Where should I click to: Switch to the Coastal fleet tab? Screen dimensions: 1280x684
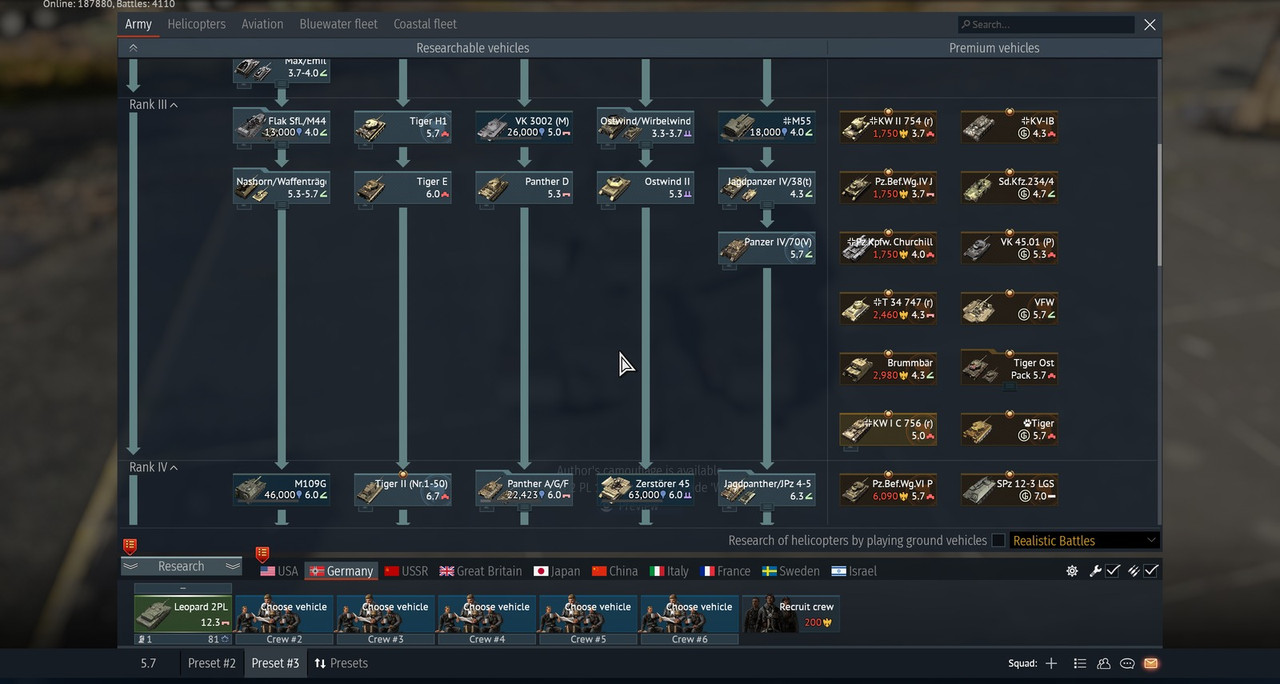pyautogui.click(x=425, y=24)
